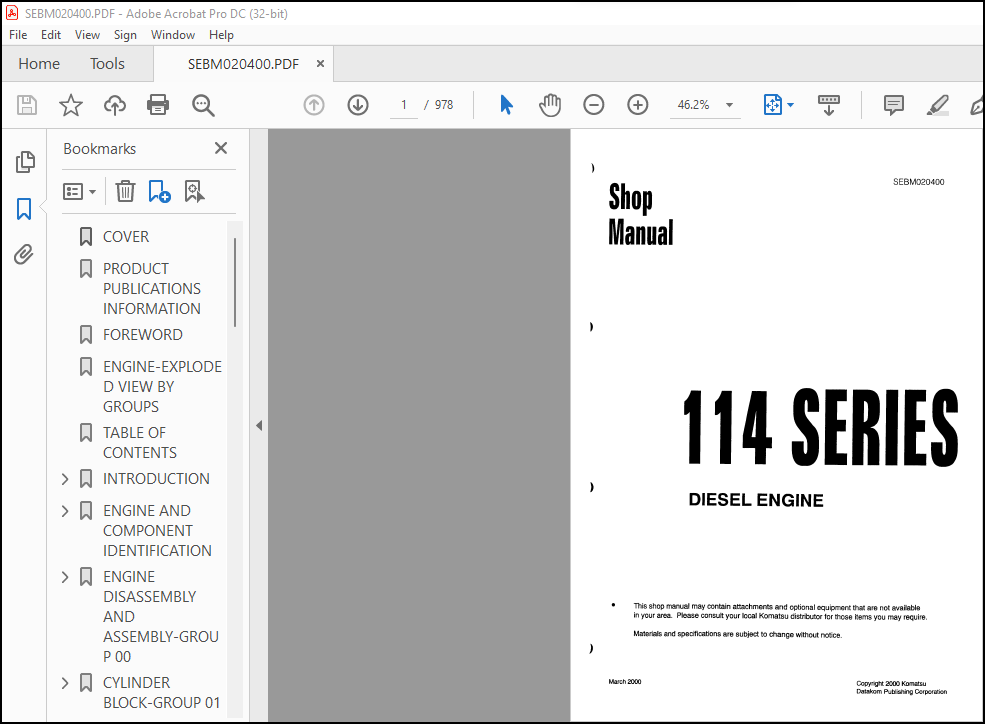Click the Save file icon
Screen dimensions: 985x724
(x=26, y=105)
